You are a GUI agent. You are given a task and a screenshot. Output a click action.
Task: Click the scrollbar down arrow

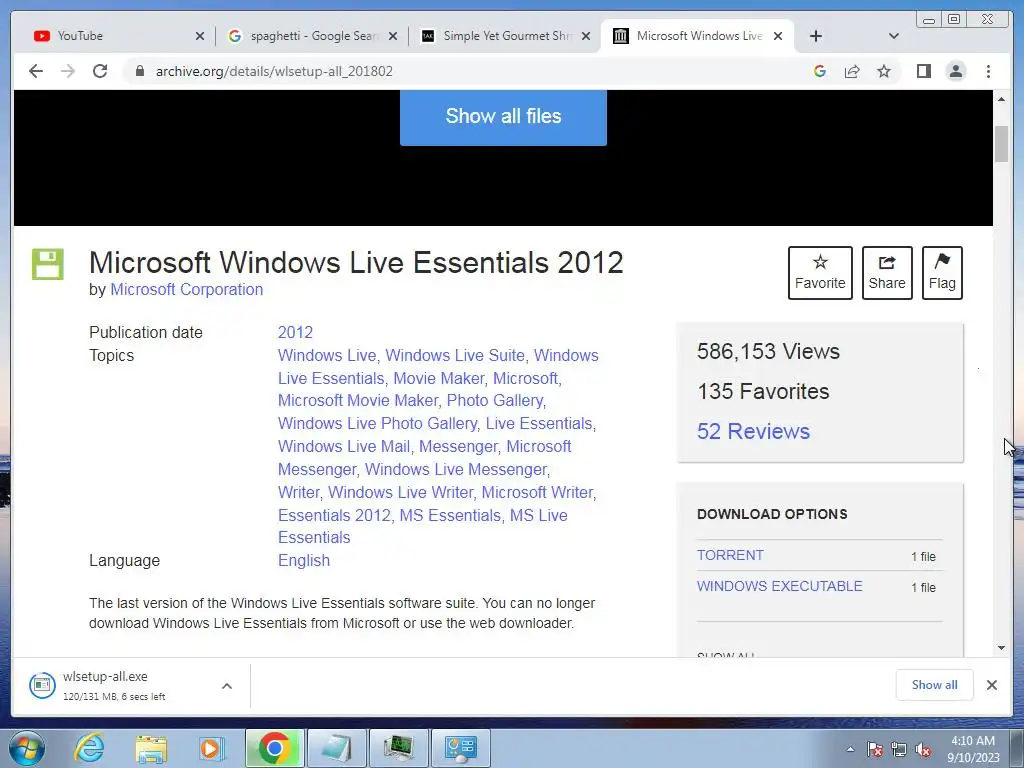pos(1002,648)
